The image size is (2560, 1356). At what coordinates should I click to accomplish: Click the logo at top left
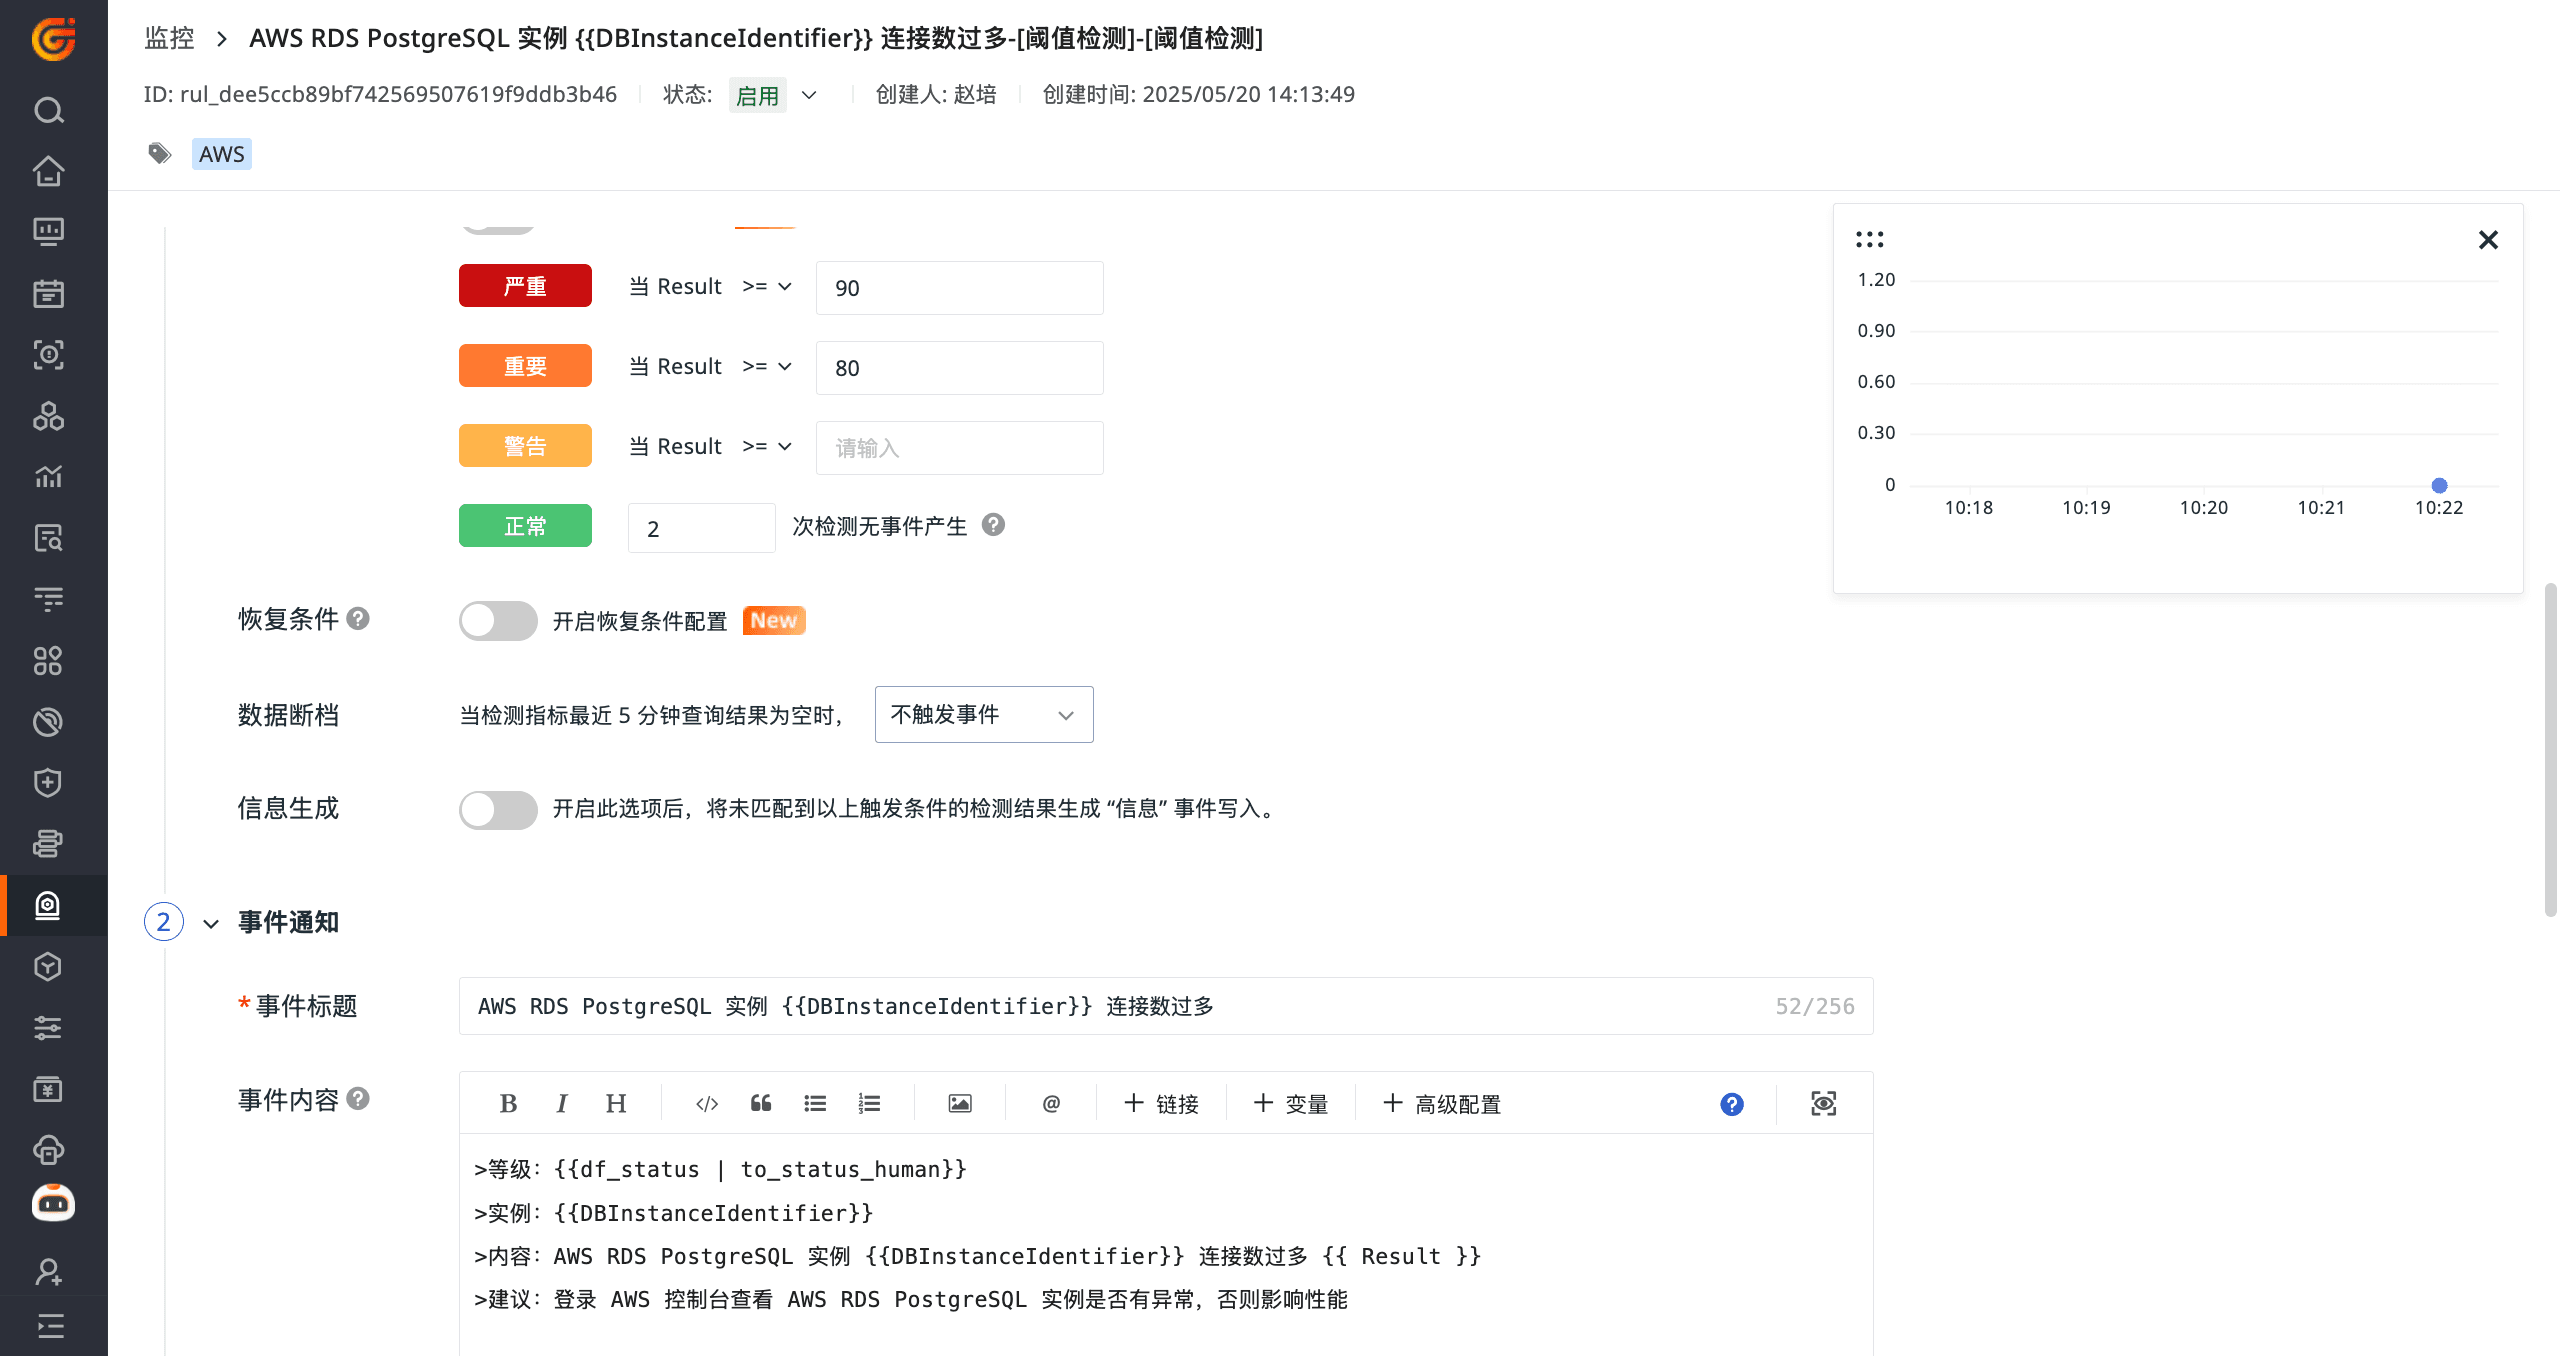point(53,39)
